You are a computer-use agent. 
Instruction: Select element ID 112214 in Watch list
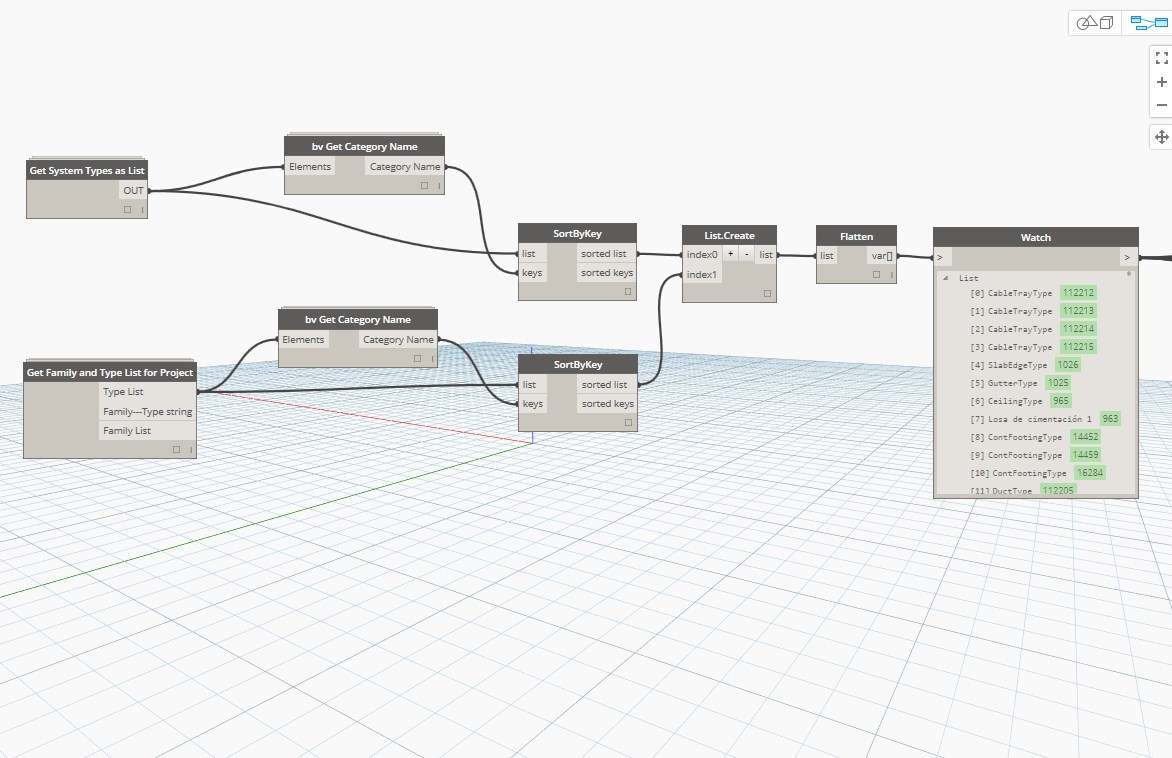coord(1078,329)
